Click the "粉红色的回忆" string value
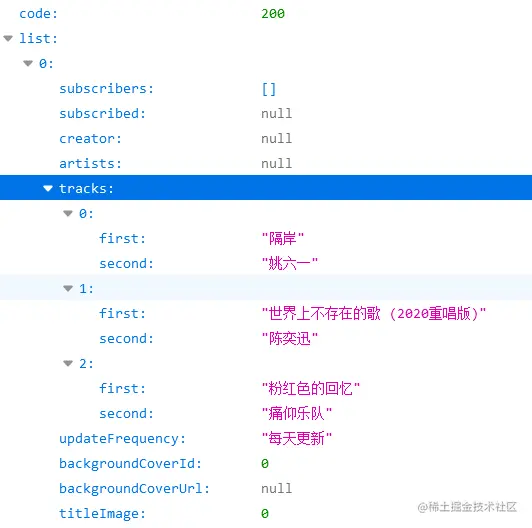The image size is (532, 528). (311, 389)
